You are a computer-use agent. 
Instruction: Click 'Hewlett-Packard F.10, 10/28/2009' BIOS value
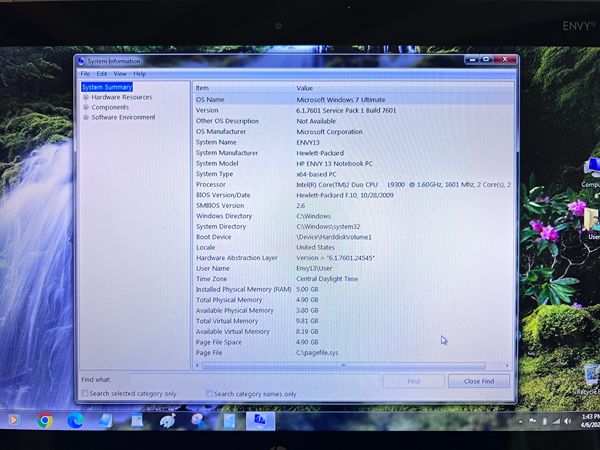coord(345,195)
